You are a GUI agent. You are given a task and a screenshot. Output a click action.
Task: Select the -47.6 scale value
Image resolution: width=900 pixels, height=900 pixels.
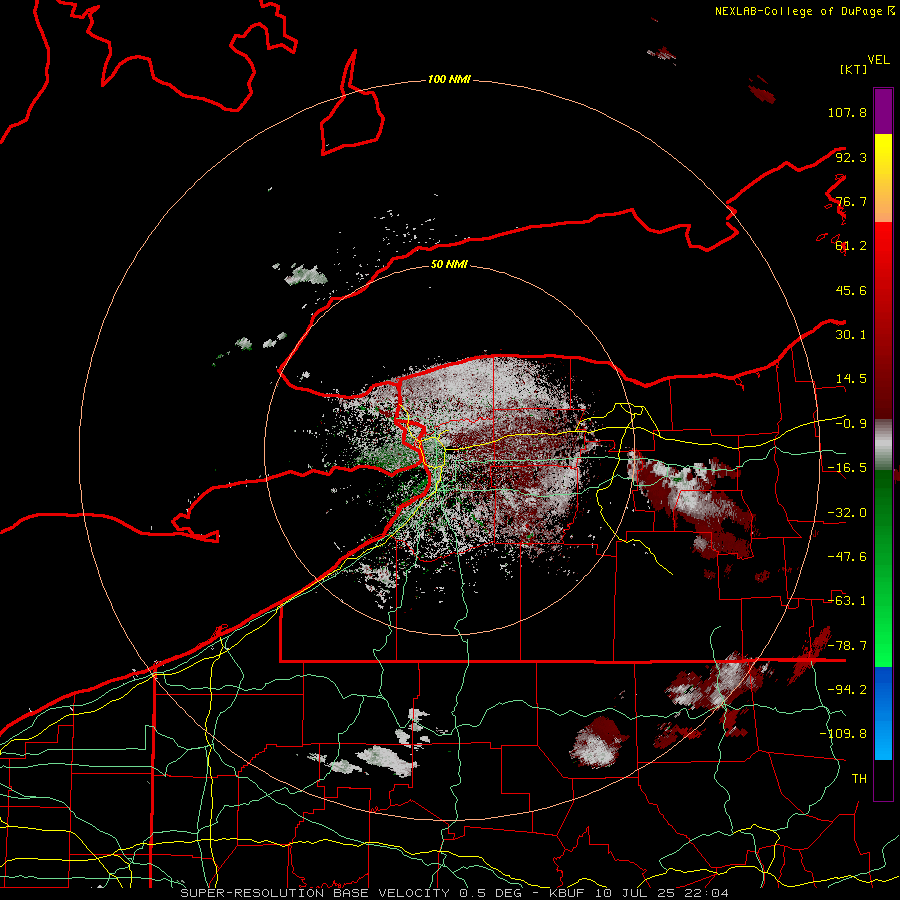tap(847, 557)
